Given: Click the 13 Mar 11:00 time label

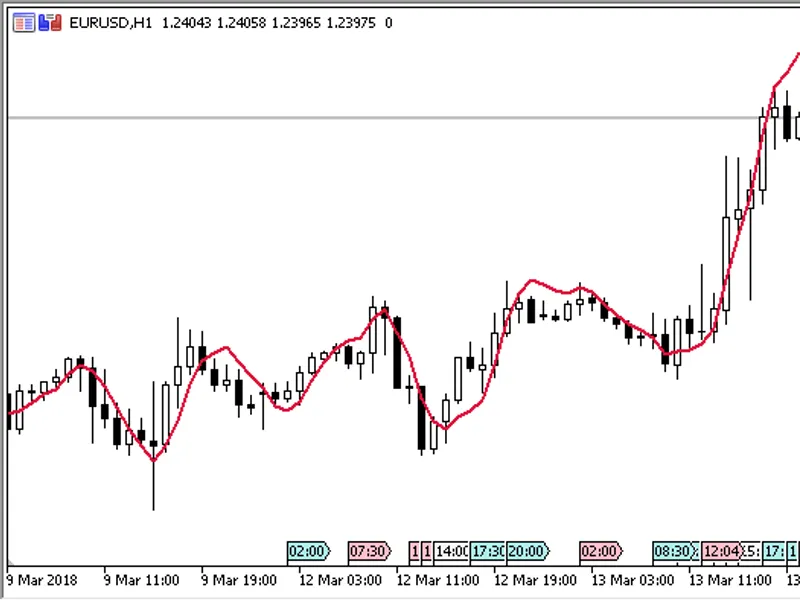Looking at the screenshot, I should click(730, 580).
